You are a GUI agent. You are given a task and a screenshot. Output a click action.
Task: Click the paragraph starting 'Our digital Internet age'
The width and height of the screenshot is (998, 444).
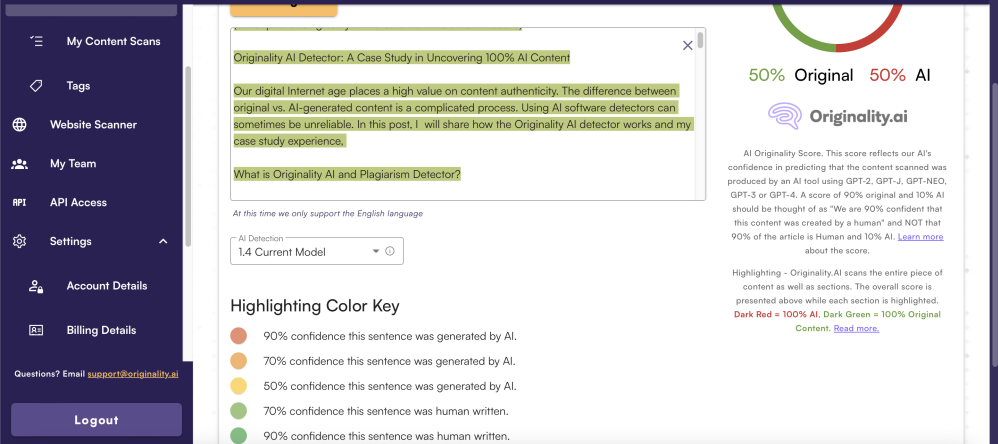pos(463,116)
